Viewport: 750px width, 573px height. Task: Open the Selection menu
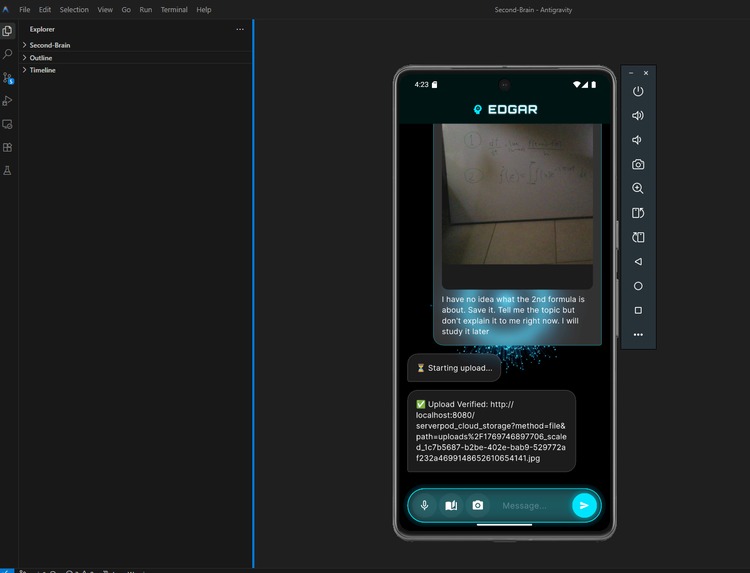[74, 10]
